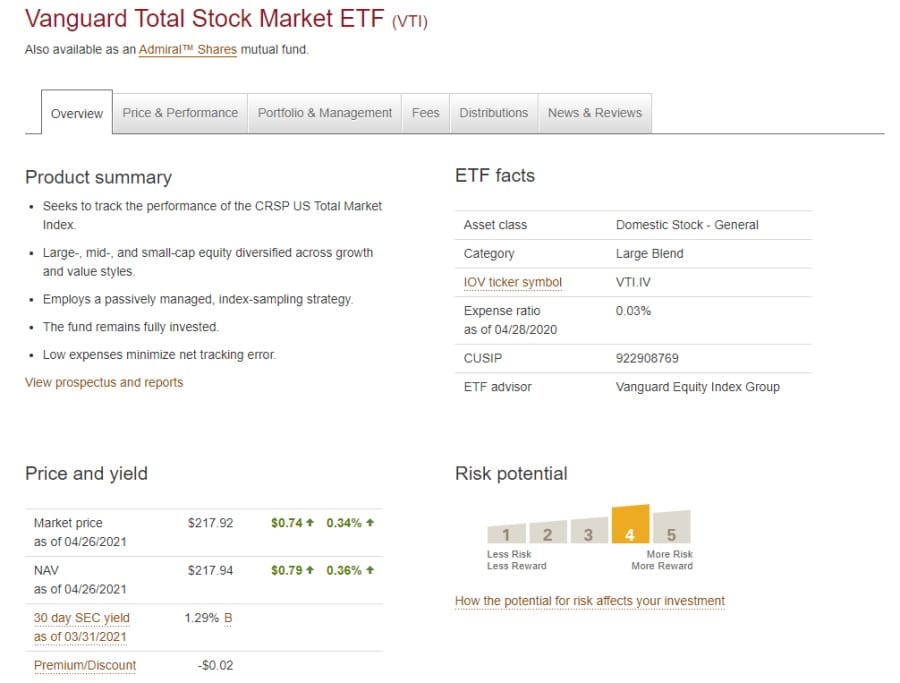Click up arrow beside NAV $0.79
This screenshot has width=900, height=683.
click(310, 570)
